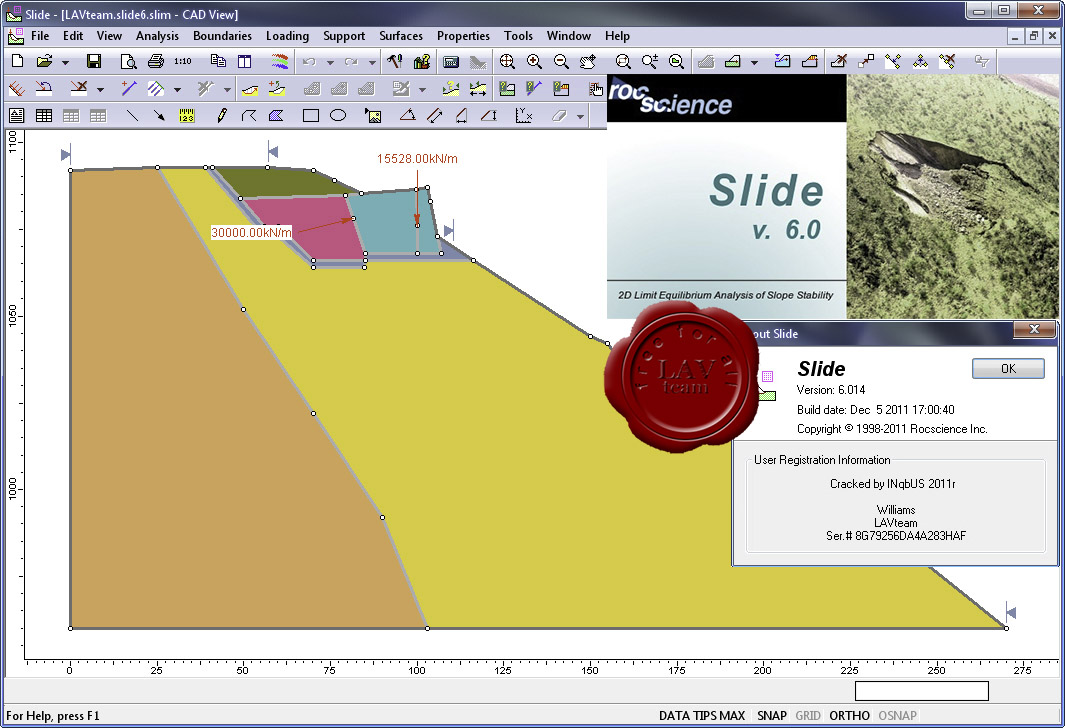Screen dimensions: 1065x728
Task: Select the 15528.00kN/m load label
Action: click(x=417, y=159)
